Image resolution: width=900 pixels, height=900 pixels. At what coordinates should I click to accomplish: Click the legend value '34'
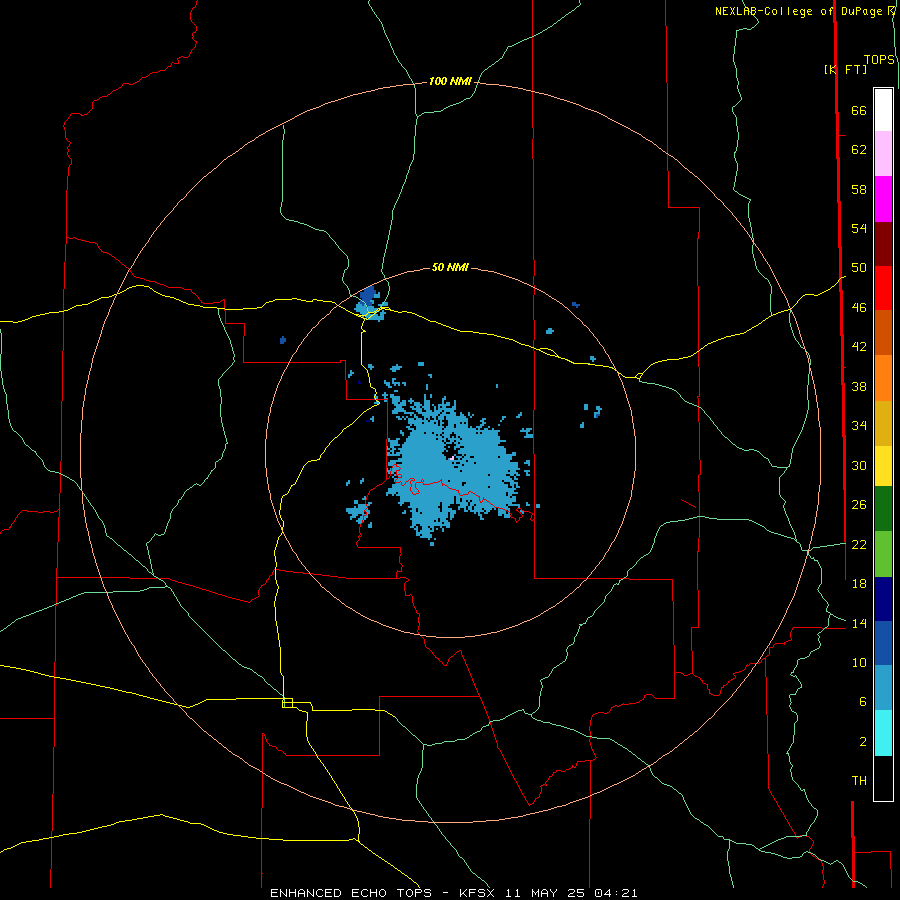tap(859, 426)
